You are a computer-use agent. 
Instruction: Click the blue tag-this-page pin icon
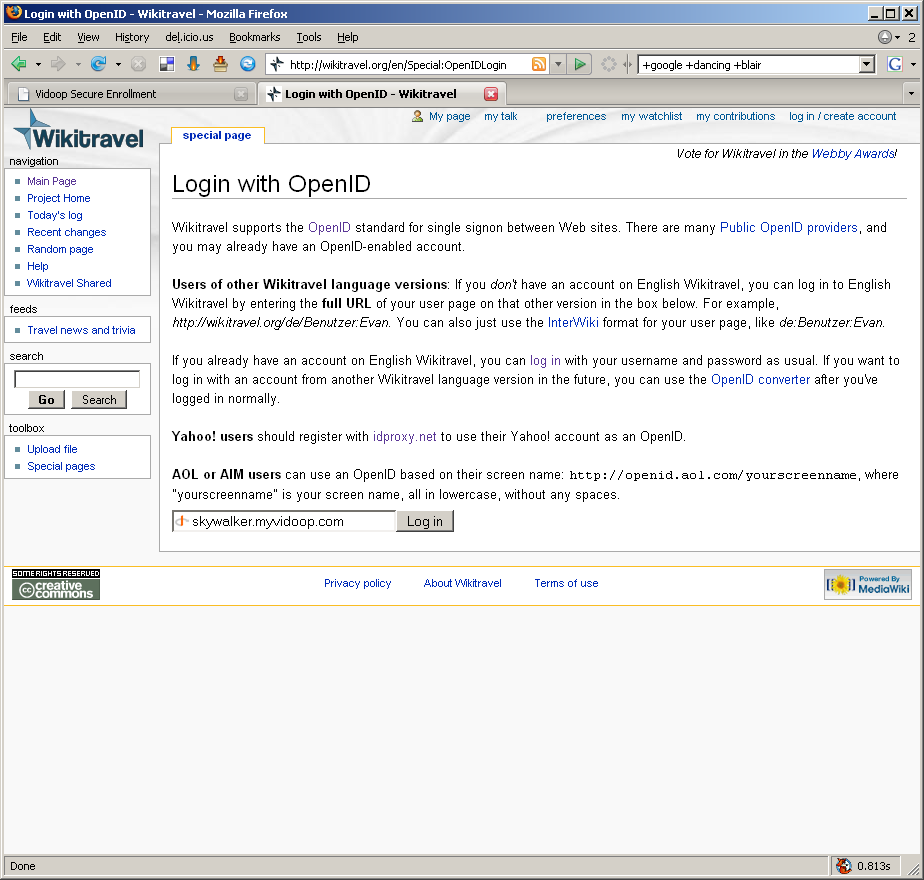193,64
